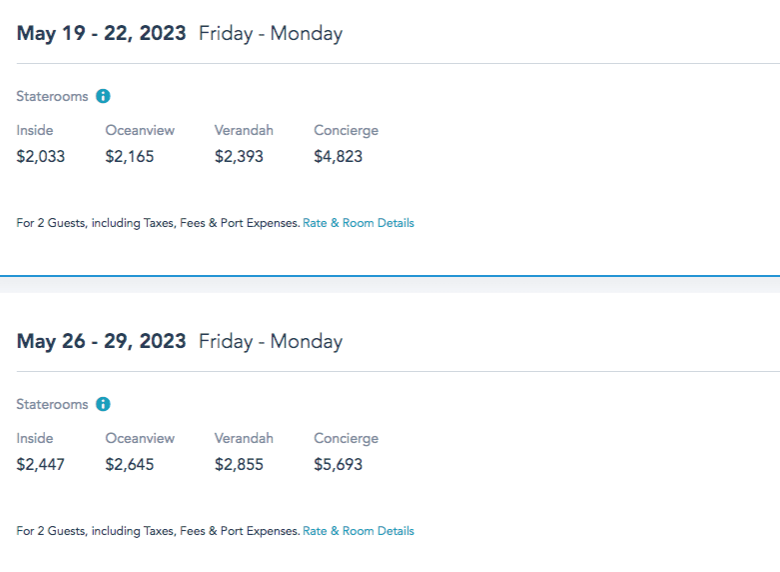
Task: Click the Staterooms info icon for May 19 sailing
Action: (103, 97)
